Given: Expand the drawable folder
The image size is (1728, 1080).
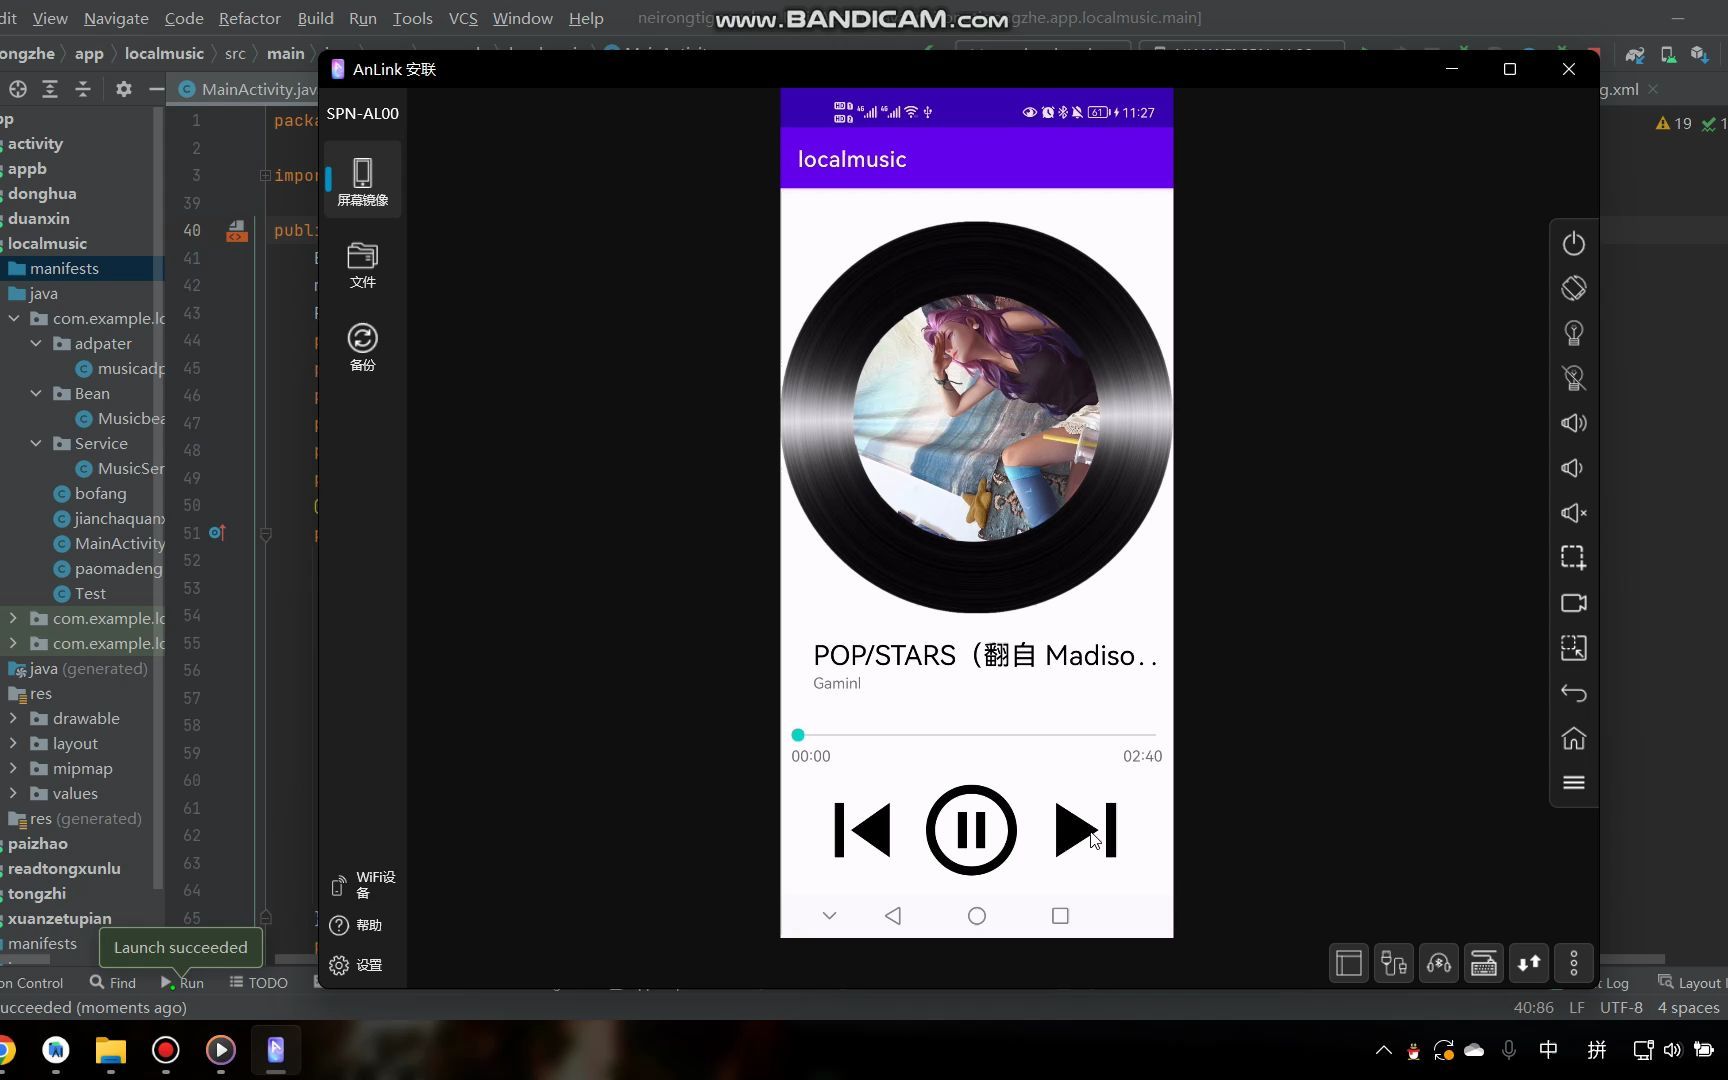Looking at the screenshot, I should click(13, 718).
